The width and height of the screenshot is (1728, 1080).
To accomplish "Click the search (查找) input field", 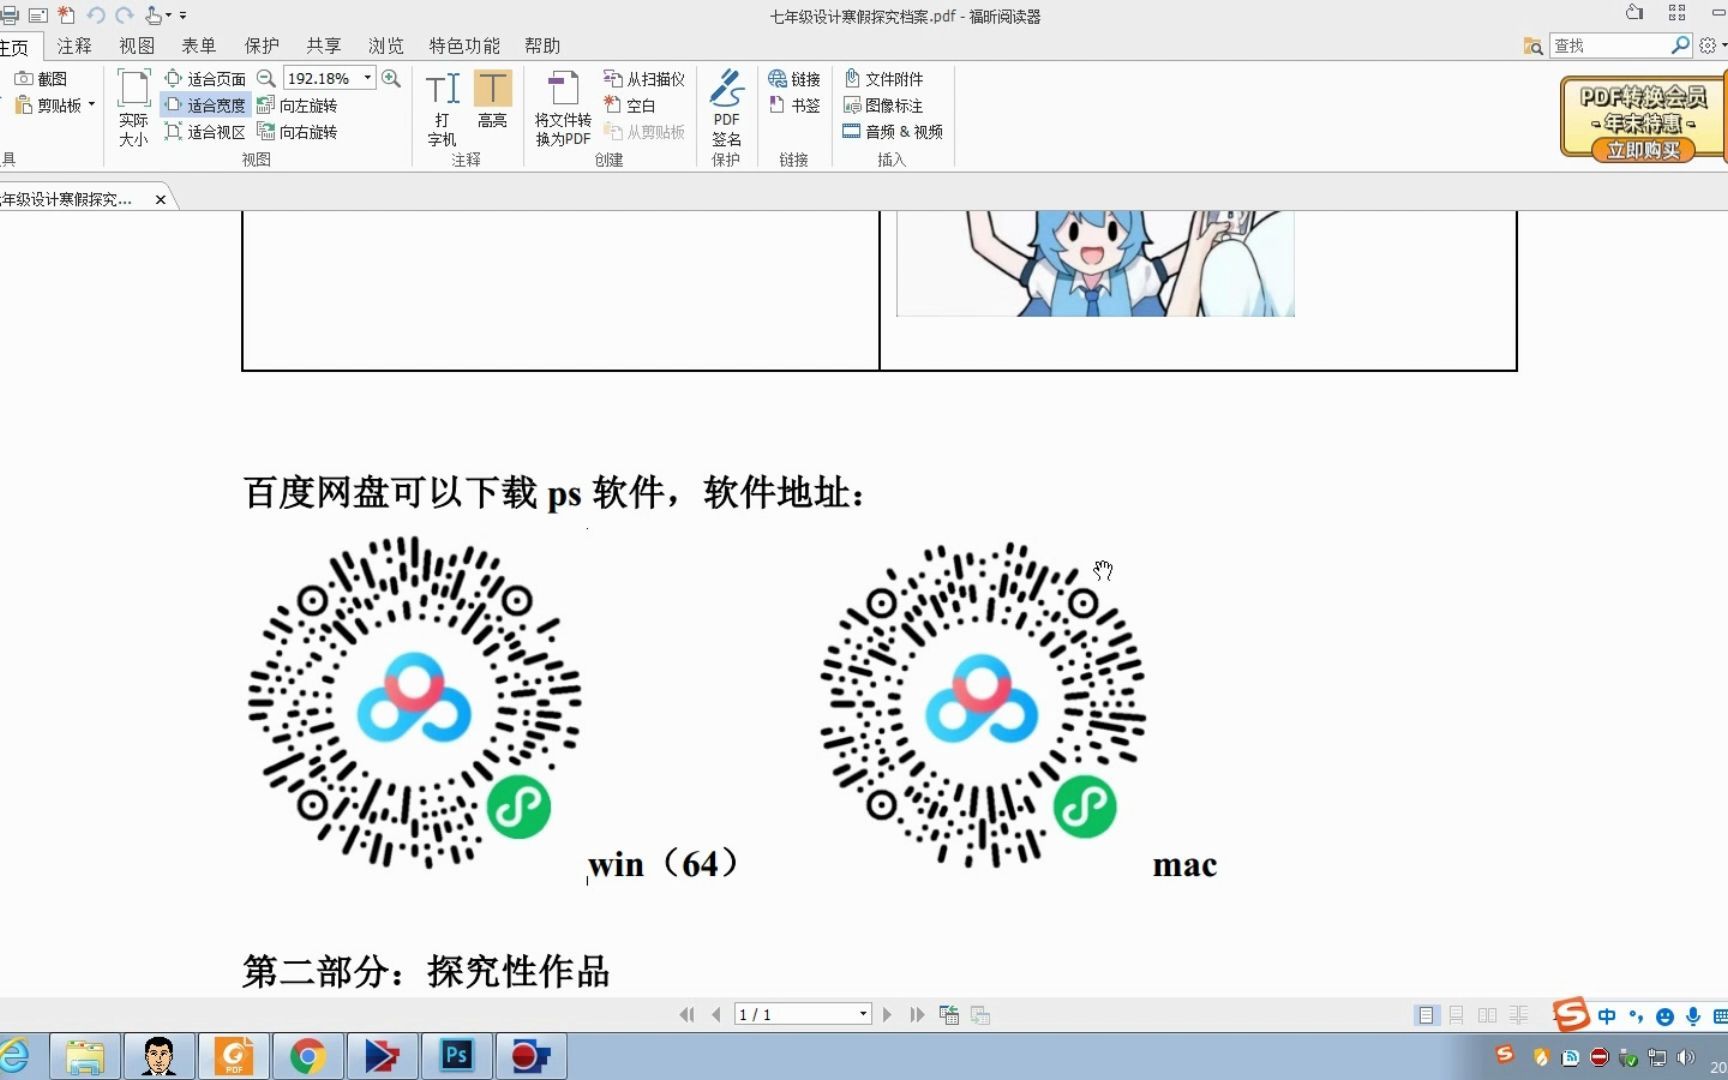I will click(x=1609, y=46).
